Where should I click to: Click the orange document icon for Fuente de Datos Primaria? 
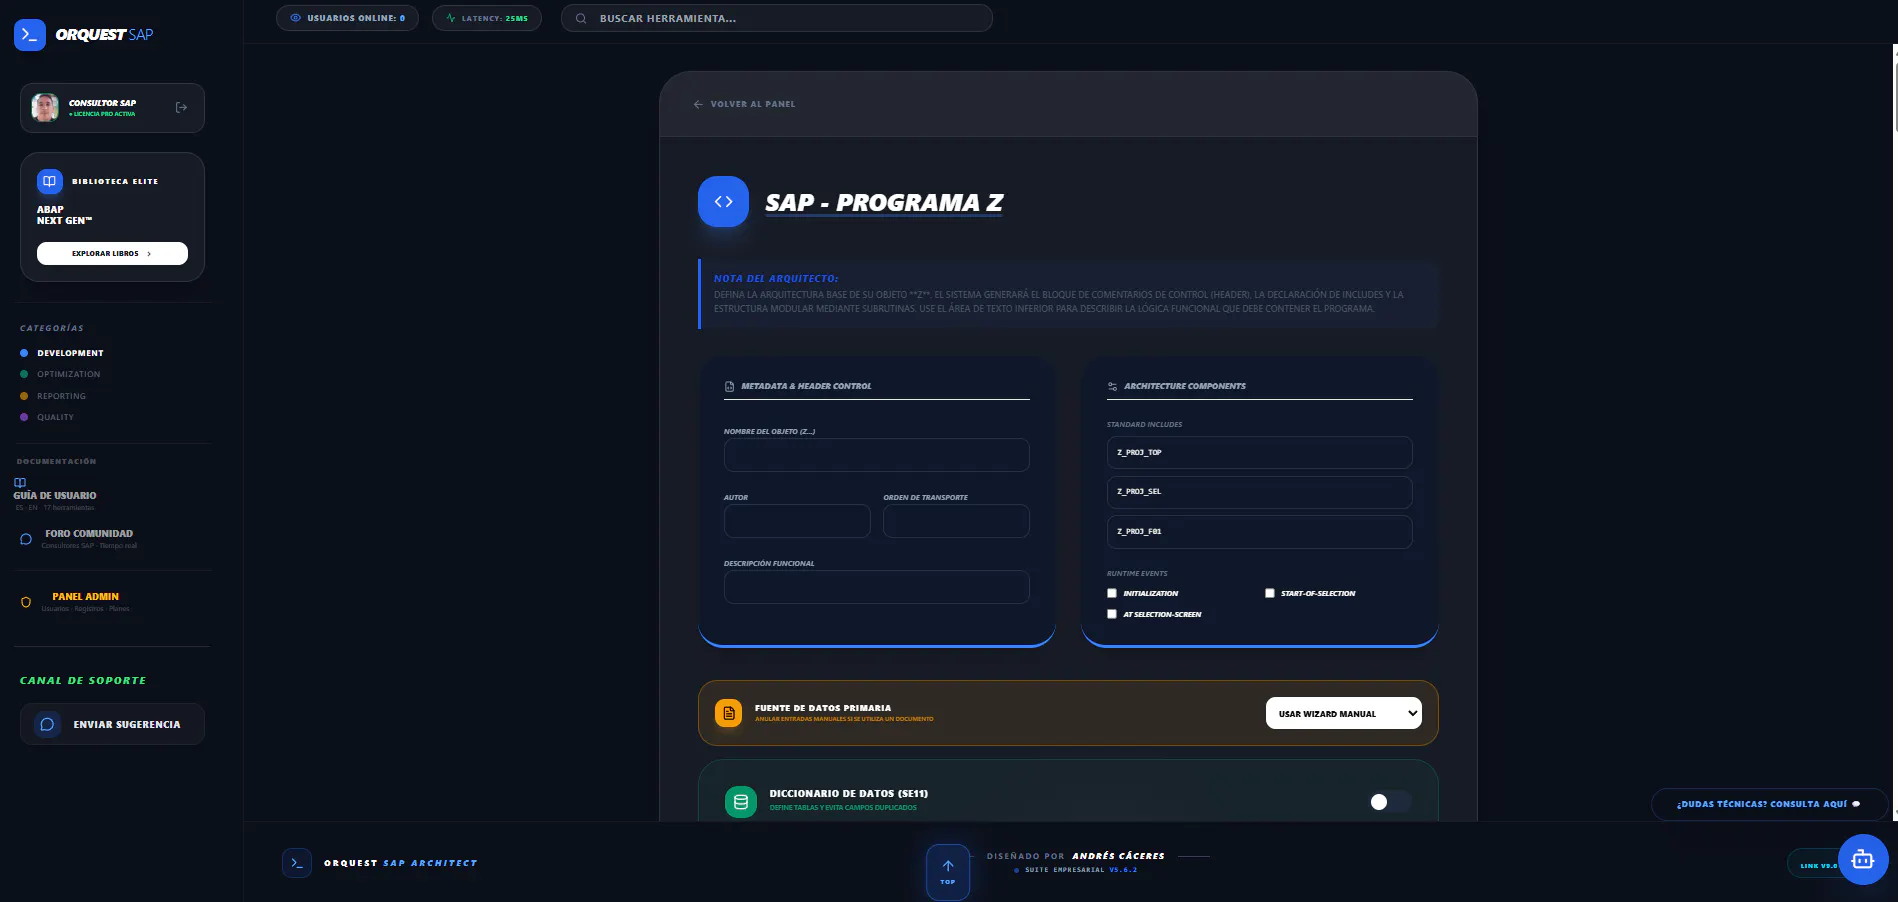click(x=729, y=713)
